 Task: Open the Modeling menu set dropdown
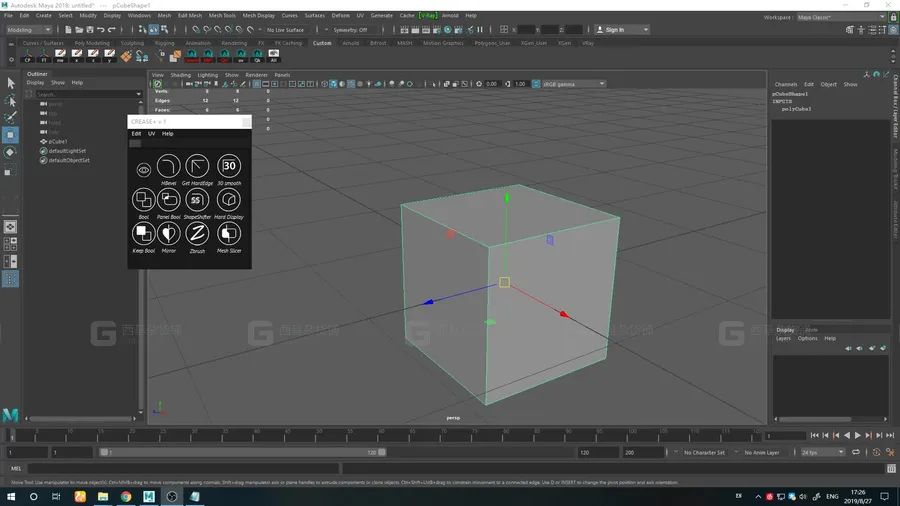28,30
